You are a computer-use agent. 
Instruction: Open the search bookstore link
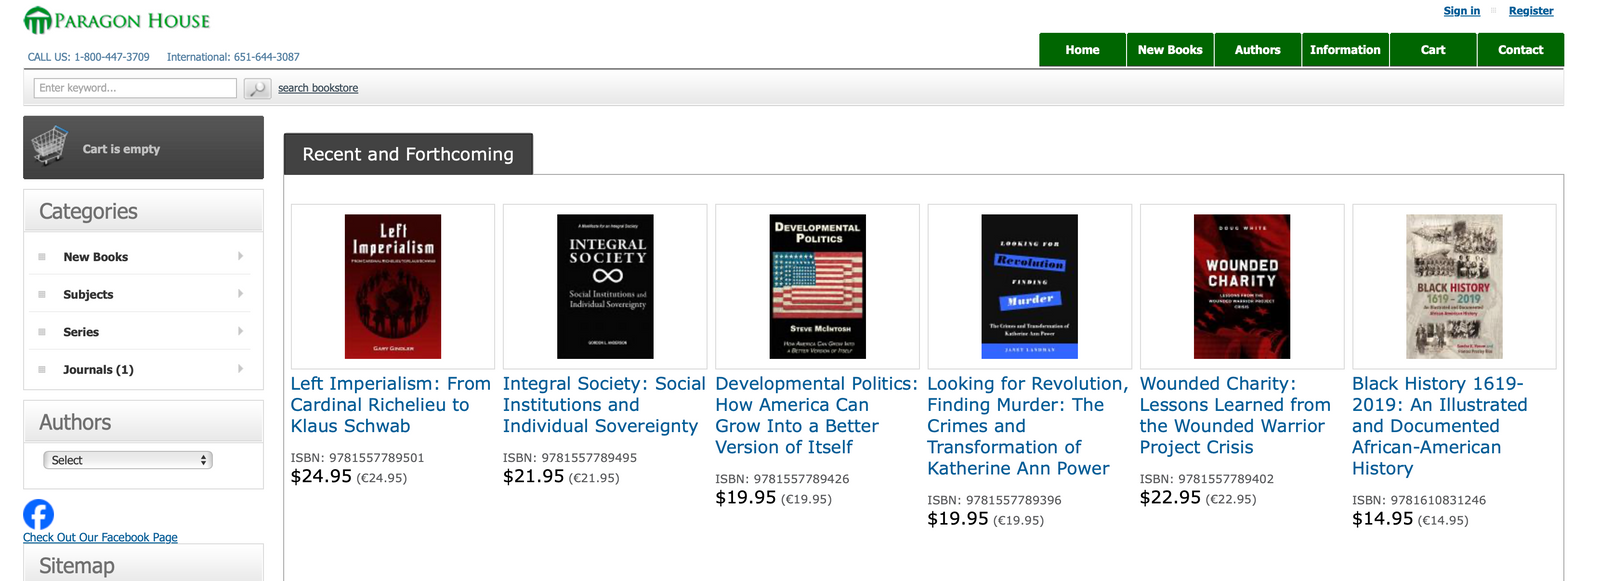point(318,88)
